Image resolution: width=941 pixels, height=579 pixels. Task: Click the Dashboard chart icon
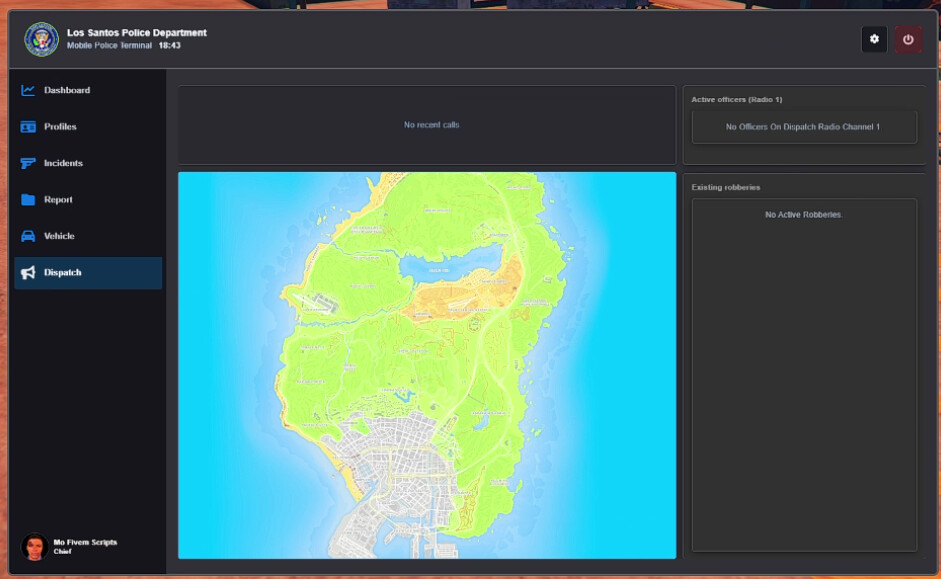[28, 90]
